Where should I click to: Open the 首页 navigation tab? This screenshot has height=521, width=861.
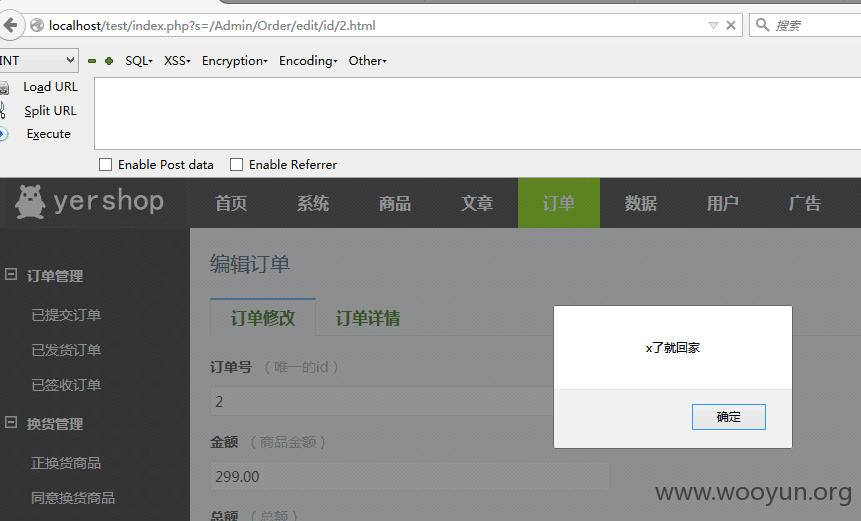(231, 203)
